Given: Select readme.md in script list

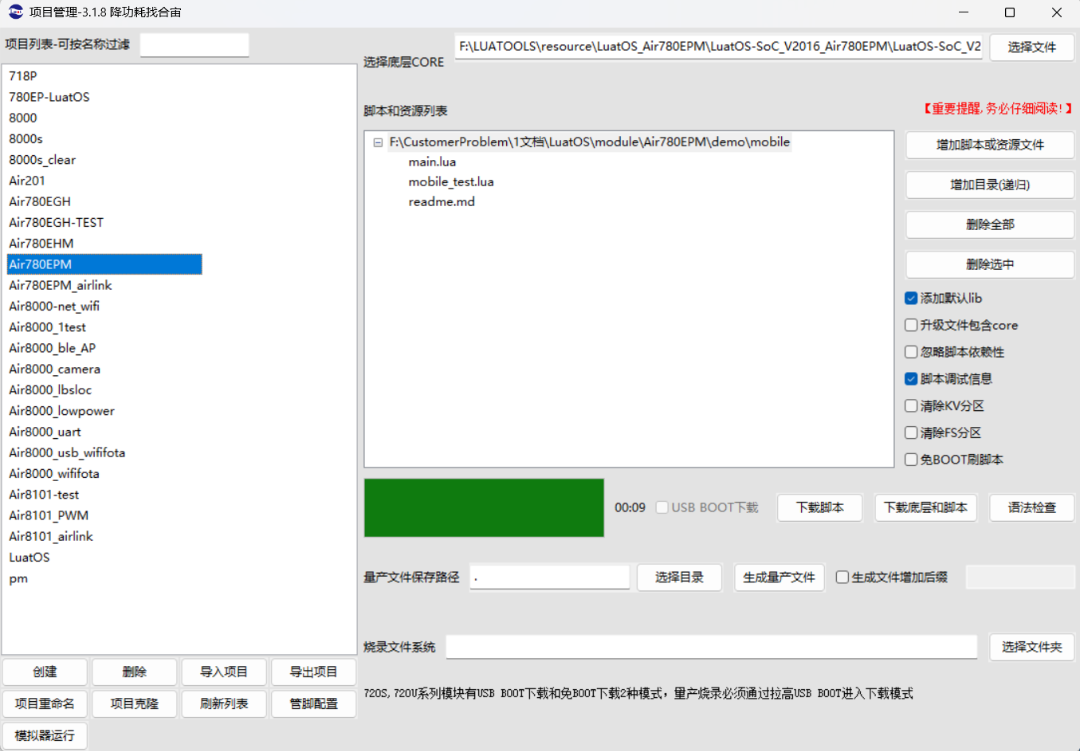Looking at the screenshot, I should (x=442, y=202).
